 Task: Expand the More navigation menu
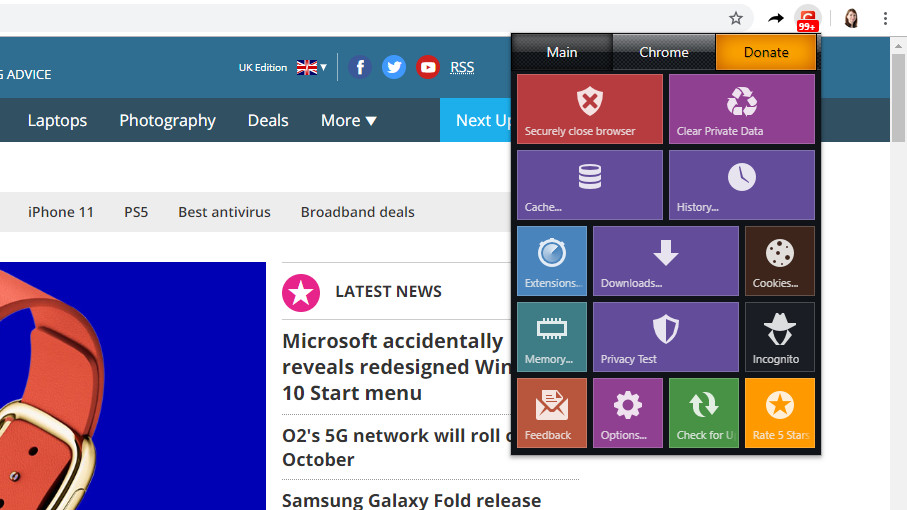point(349,120)
